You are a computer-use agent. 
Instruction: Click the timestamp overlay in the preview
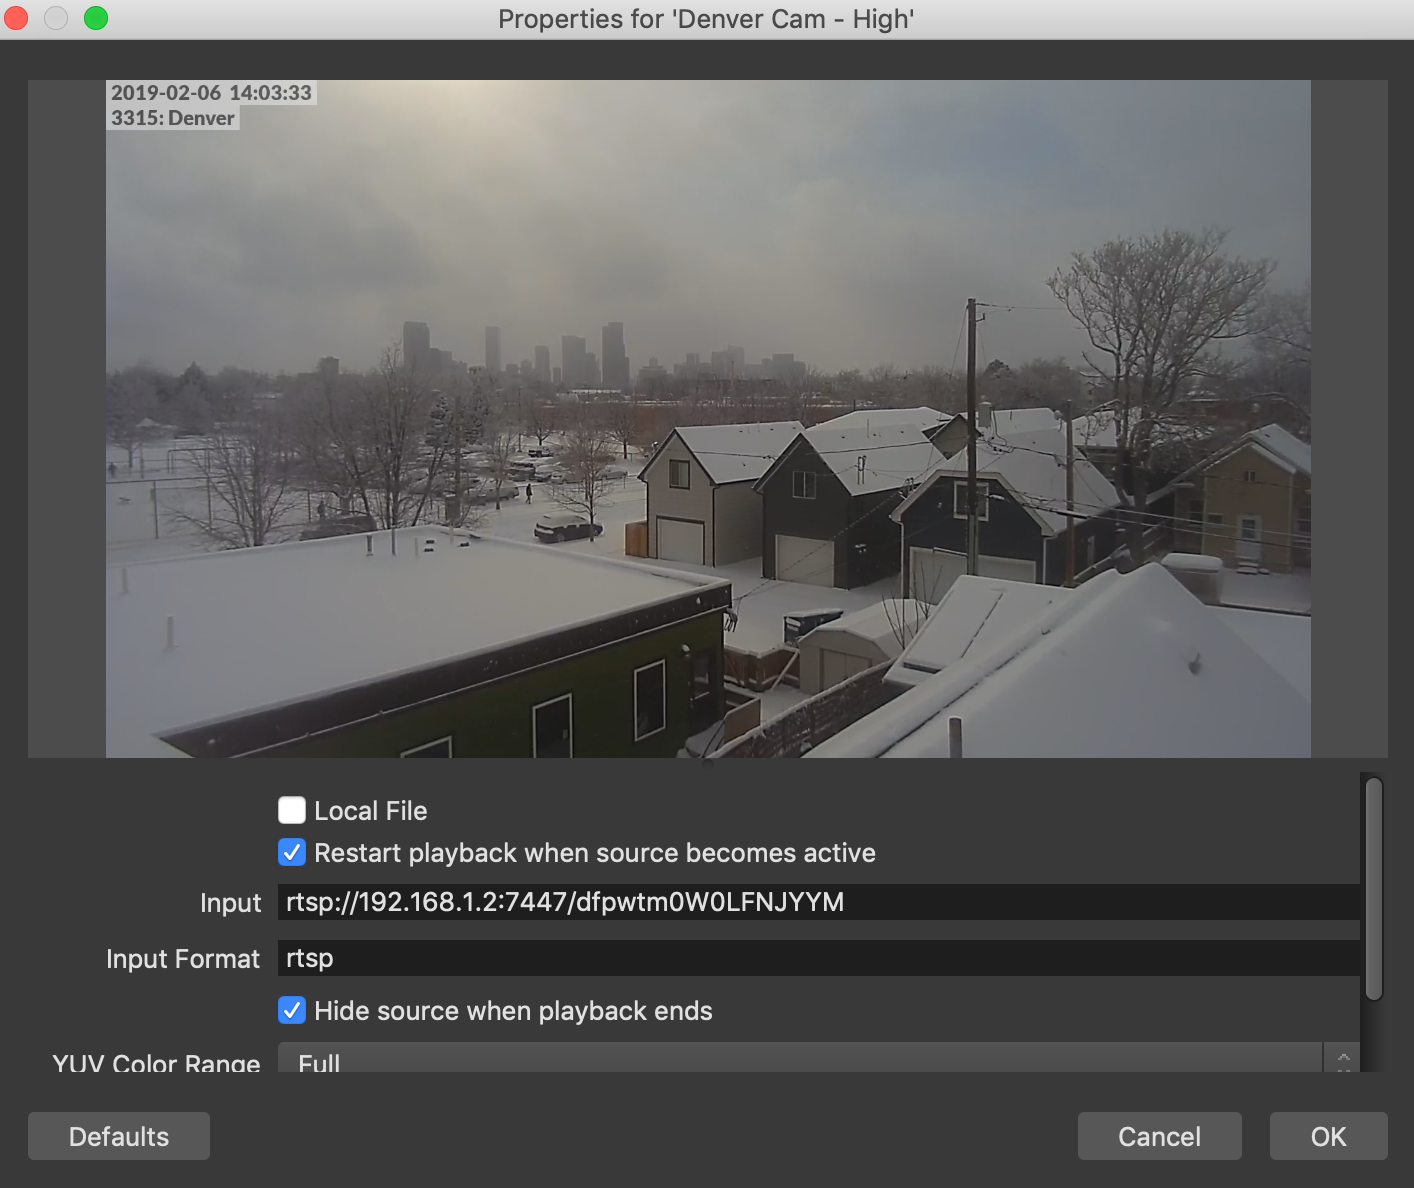coord(211,93)
